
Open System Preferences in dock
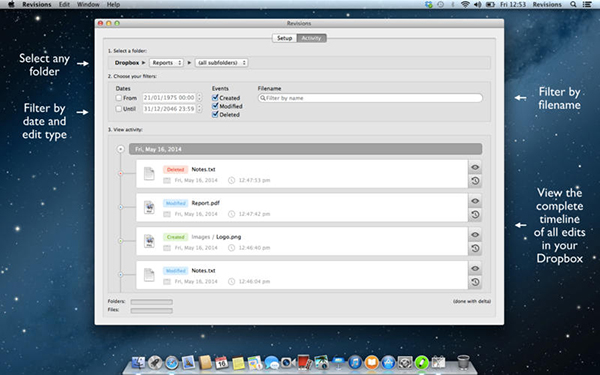(405, 362)
